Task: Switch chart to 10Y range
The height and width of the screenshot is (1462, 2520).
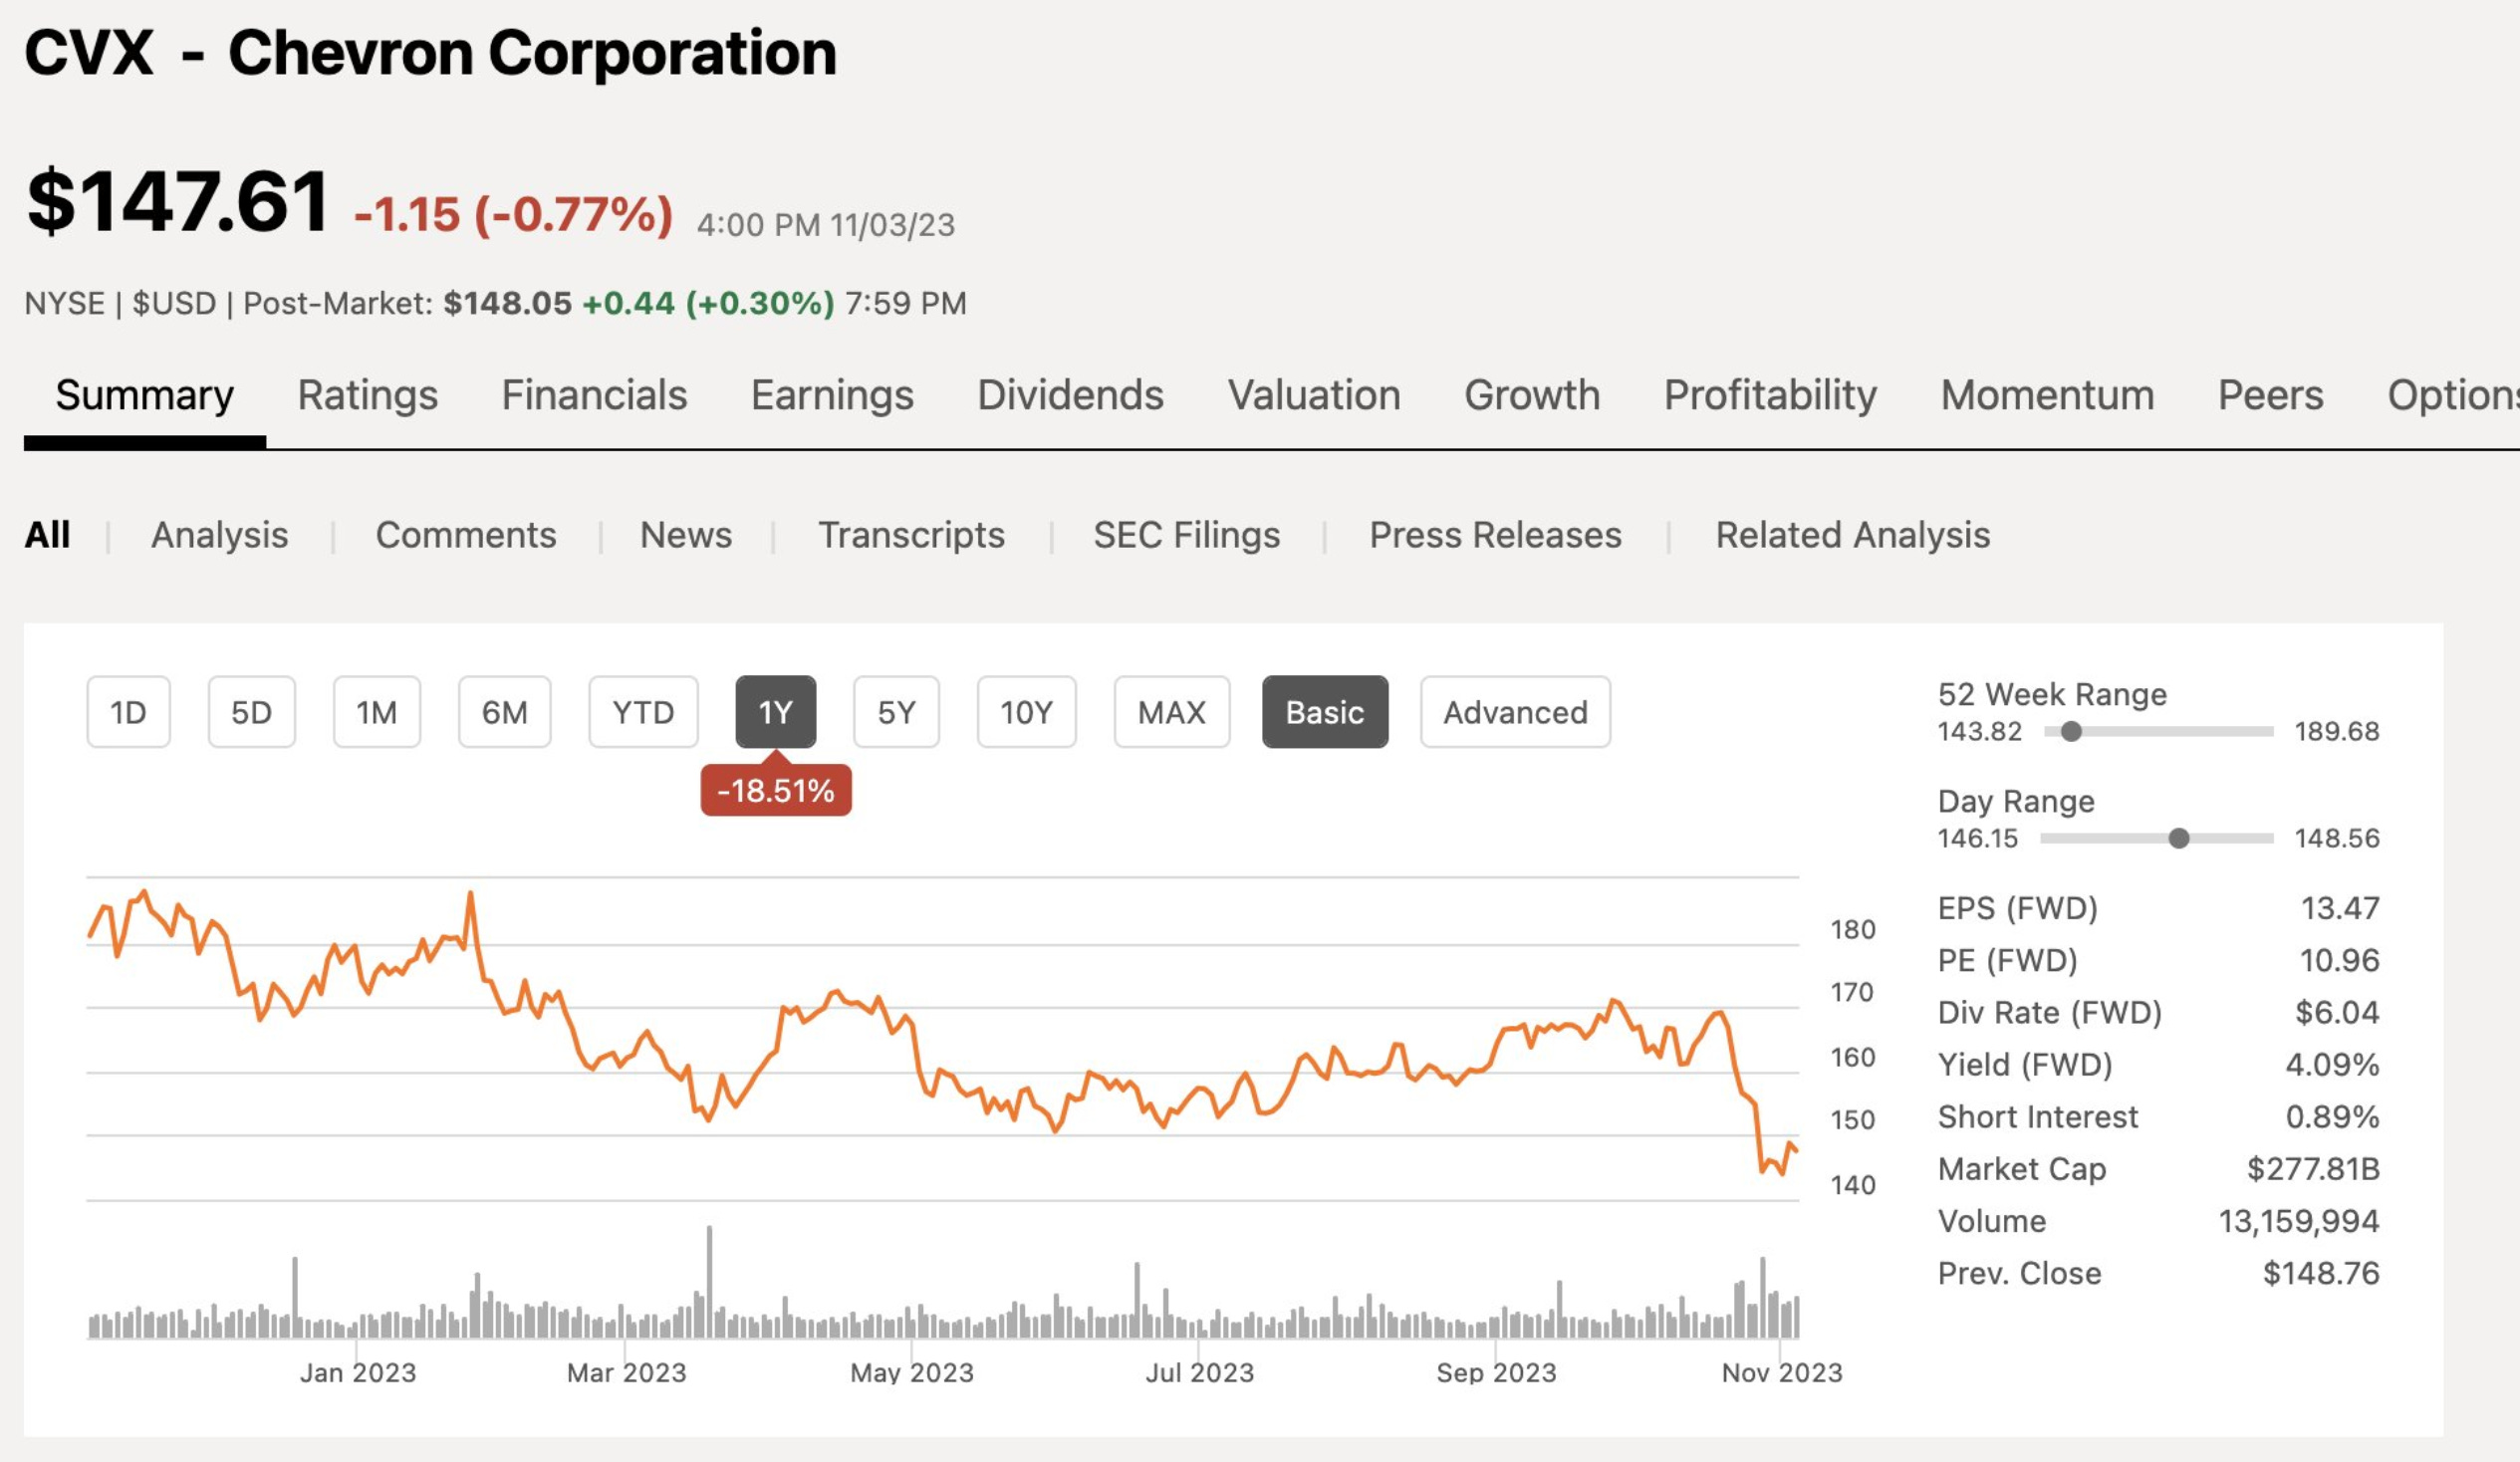Action: pyautogui.click(x=1026, y=712)
